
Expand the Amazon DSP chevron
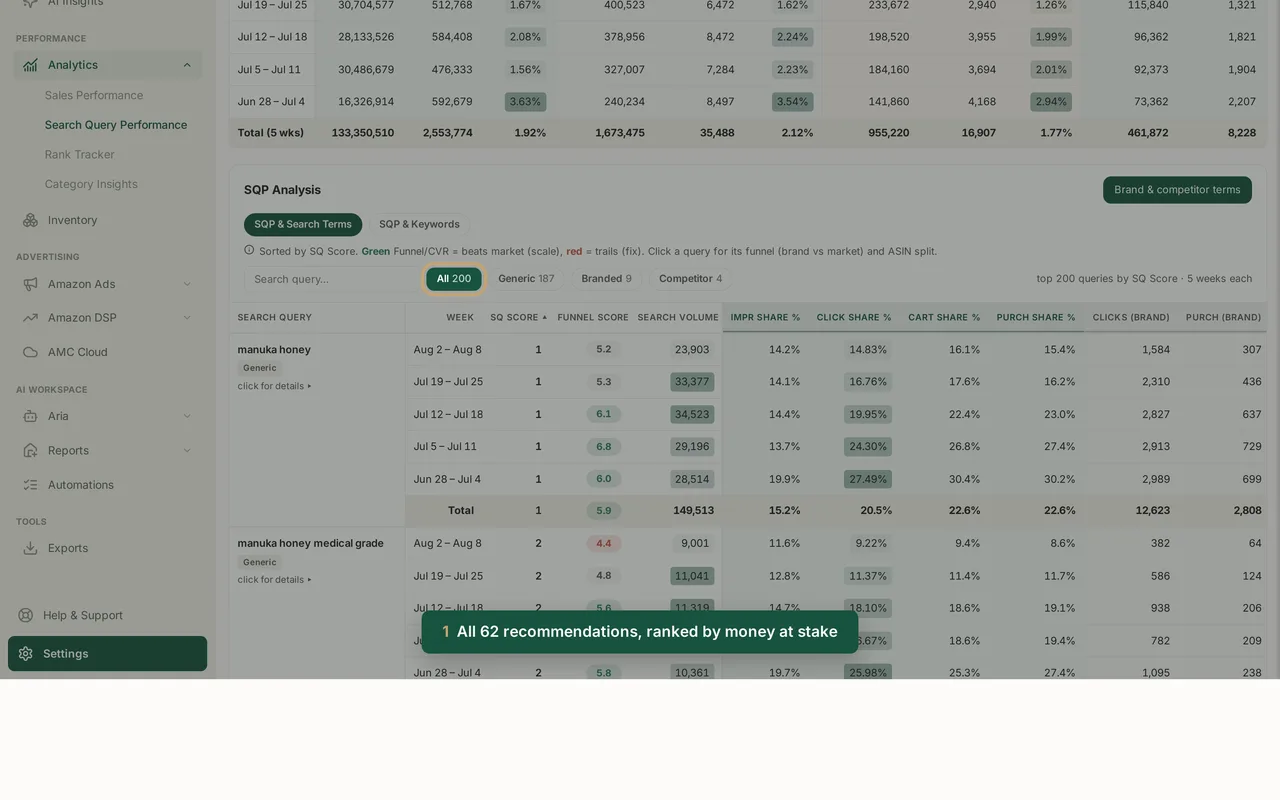click(187, 318)
